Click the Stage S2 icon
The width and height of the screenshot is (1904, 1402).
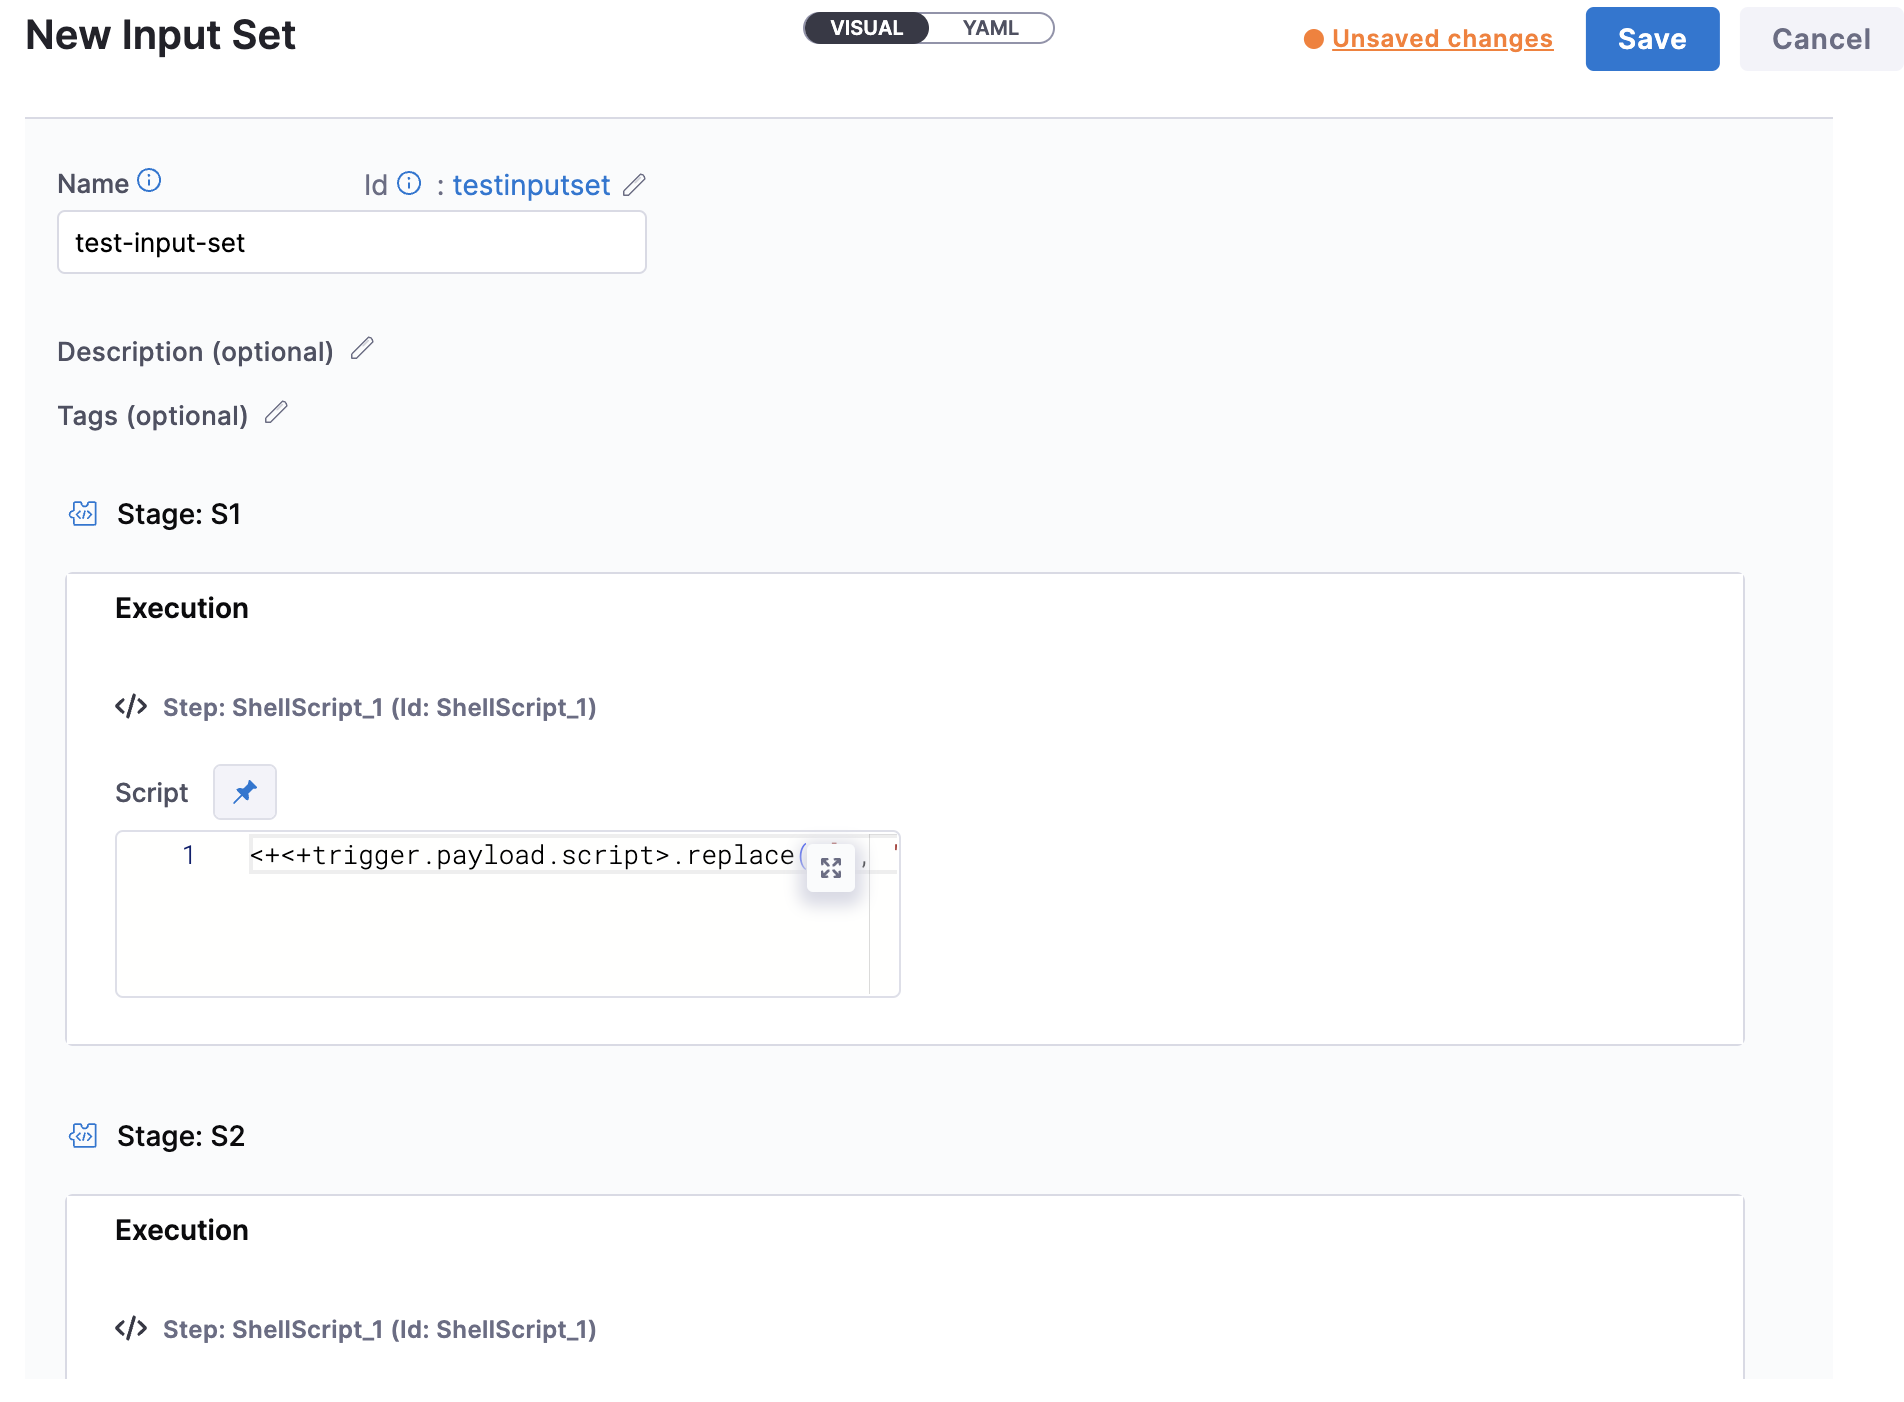click(83, 1135)
